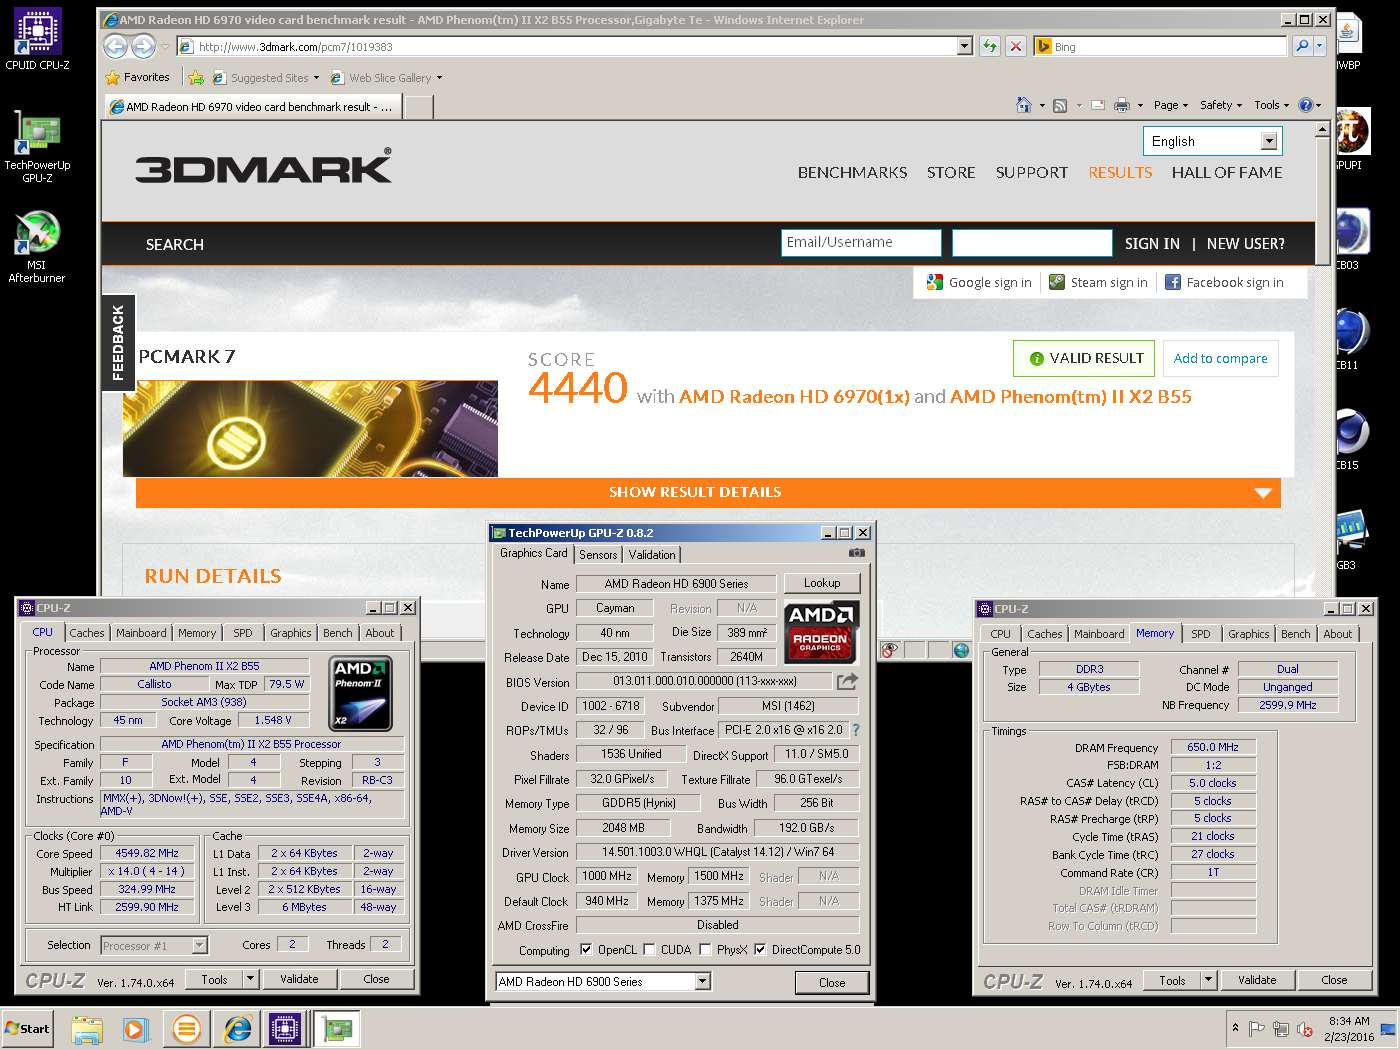Click the Email/Username input field
The width and height of the screenshot is (1400, 1050).
861,243
